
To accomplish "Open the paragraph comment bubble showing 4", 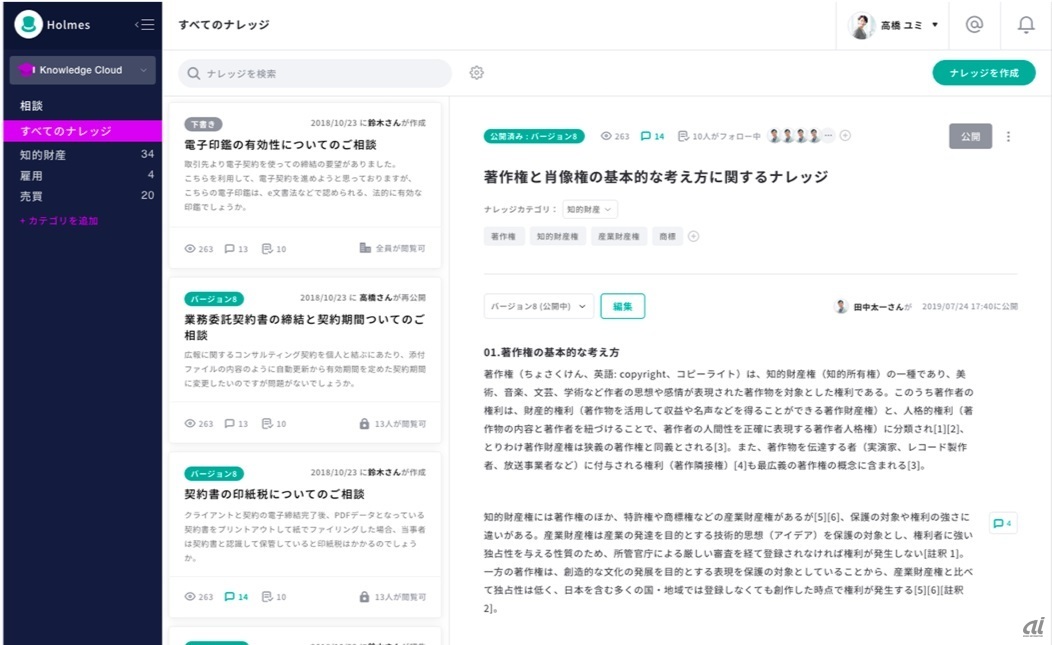I will click(x=1003, y=523).
